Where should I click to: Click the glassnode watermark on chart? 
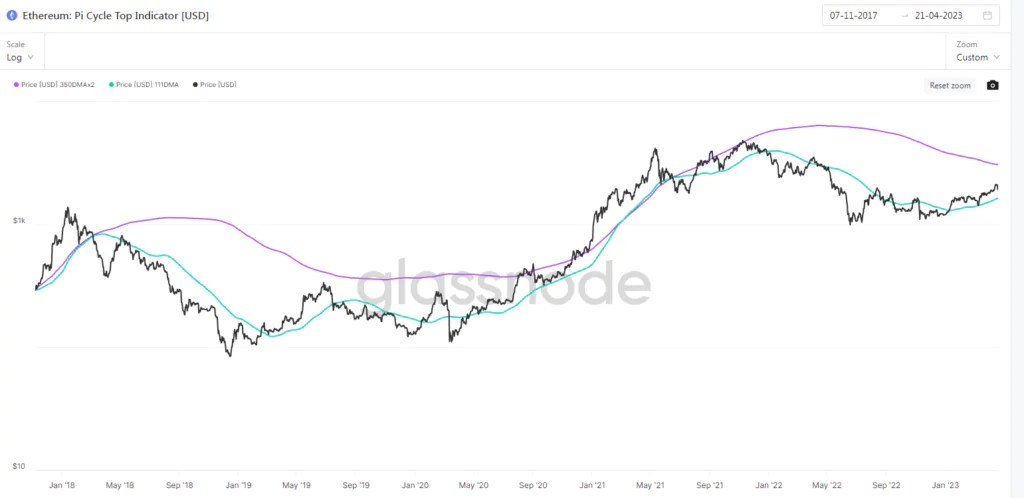point(503,283)
